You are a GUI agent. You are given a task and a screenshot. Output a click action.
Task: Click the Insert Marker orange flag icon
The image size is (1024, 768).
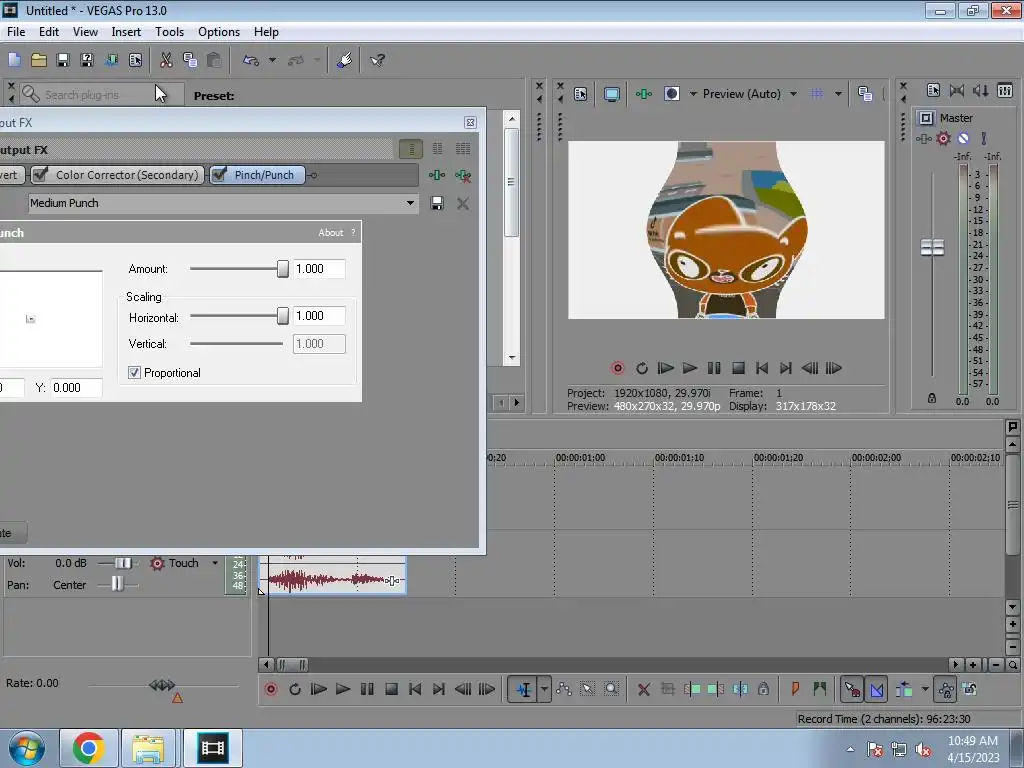[x=795, y=690]
